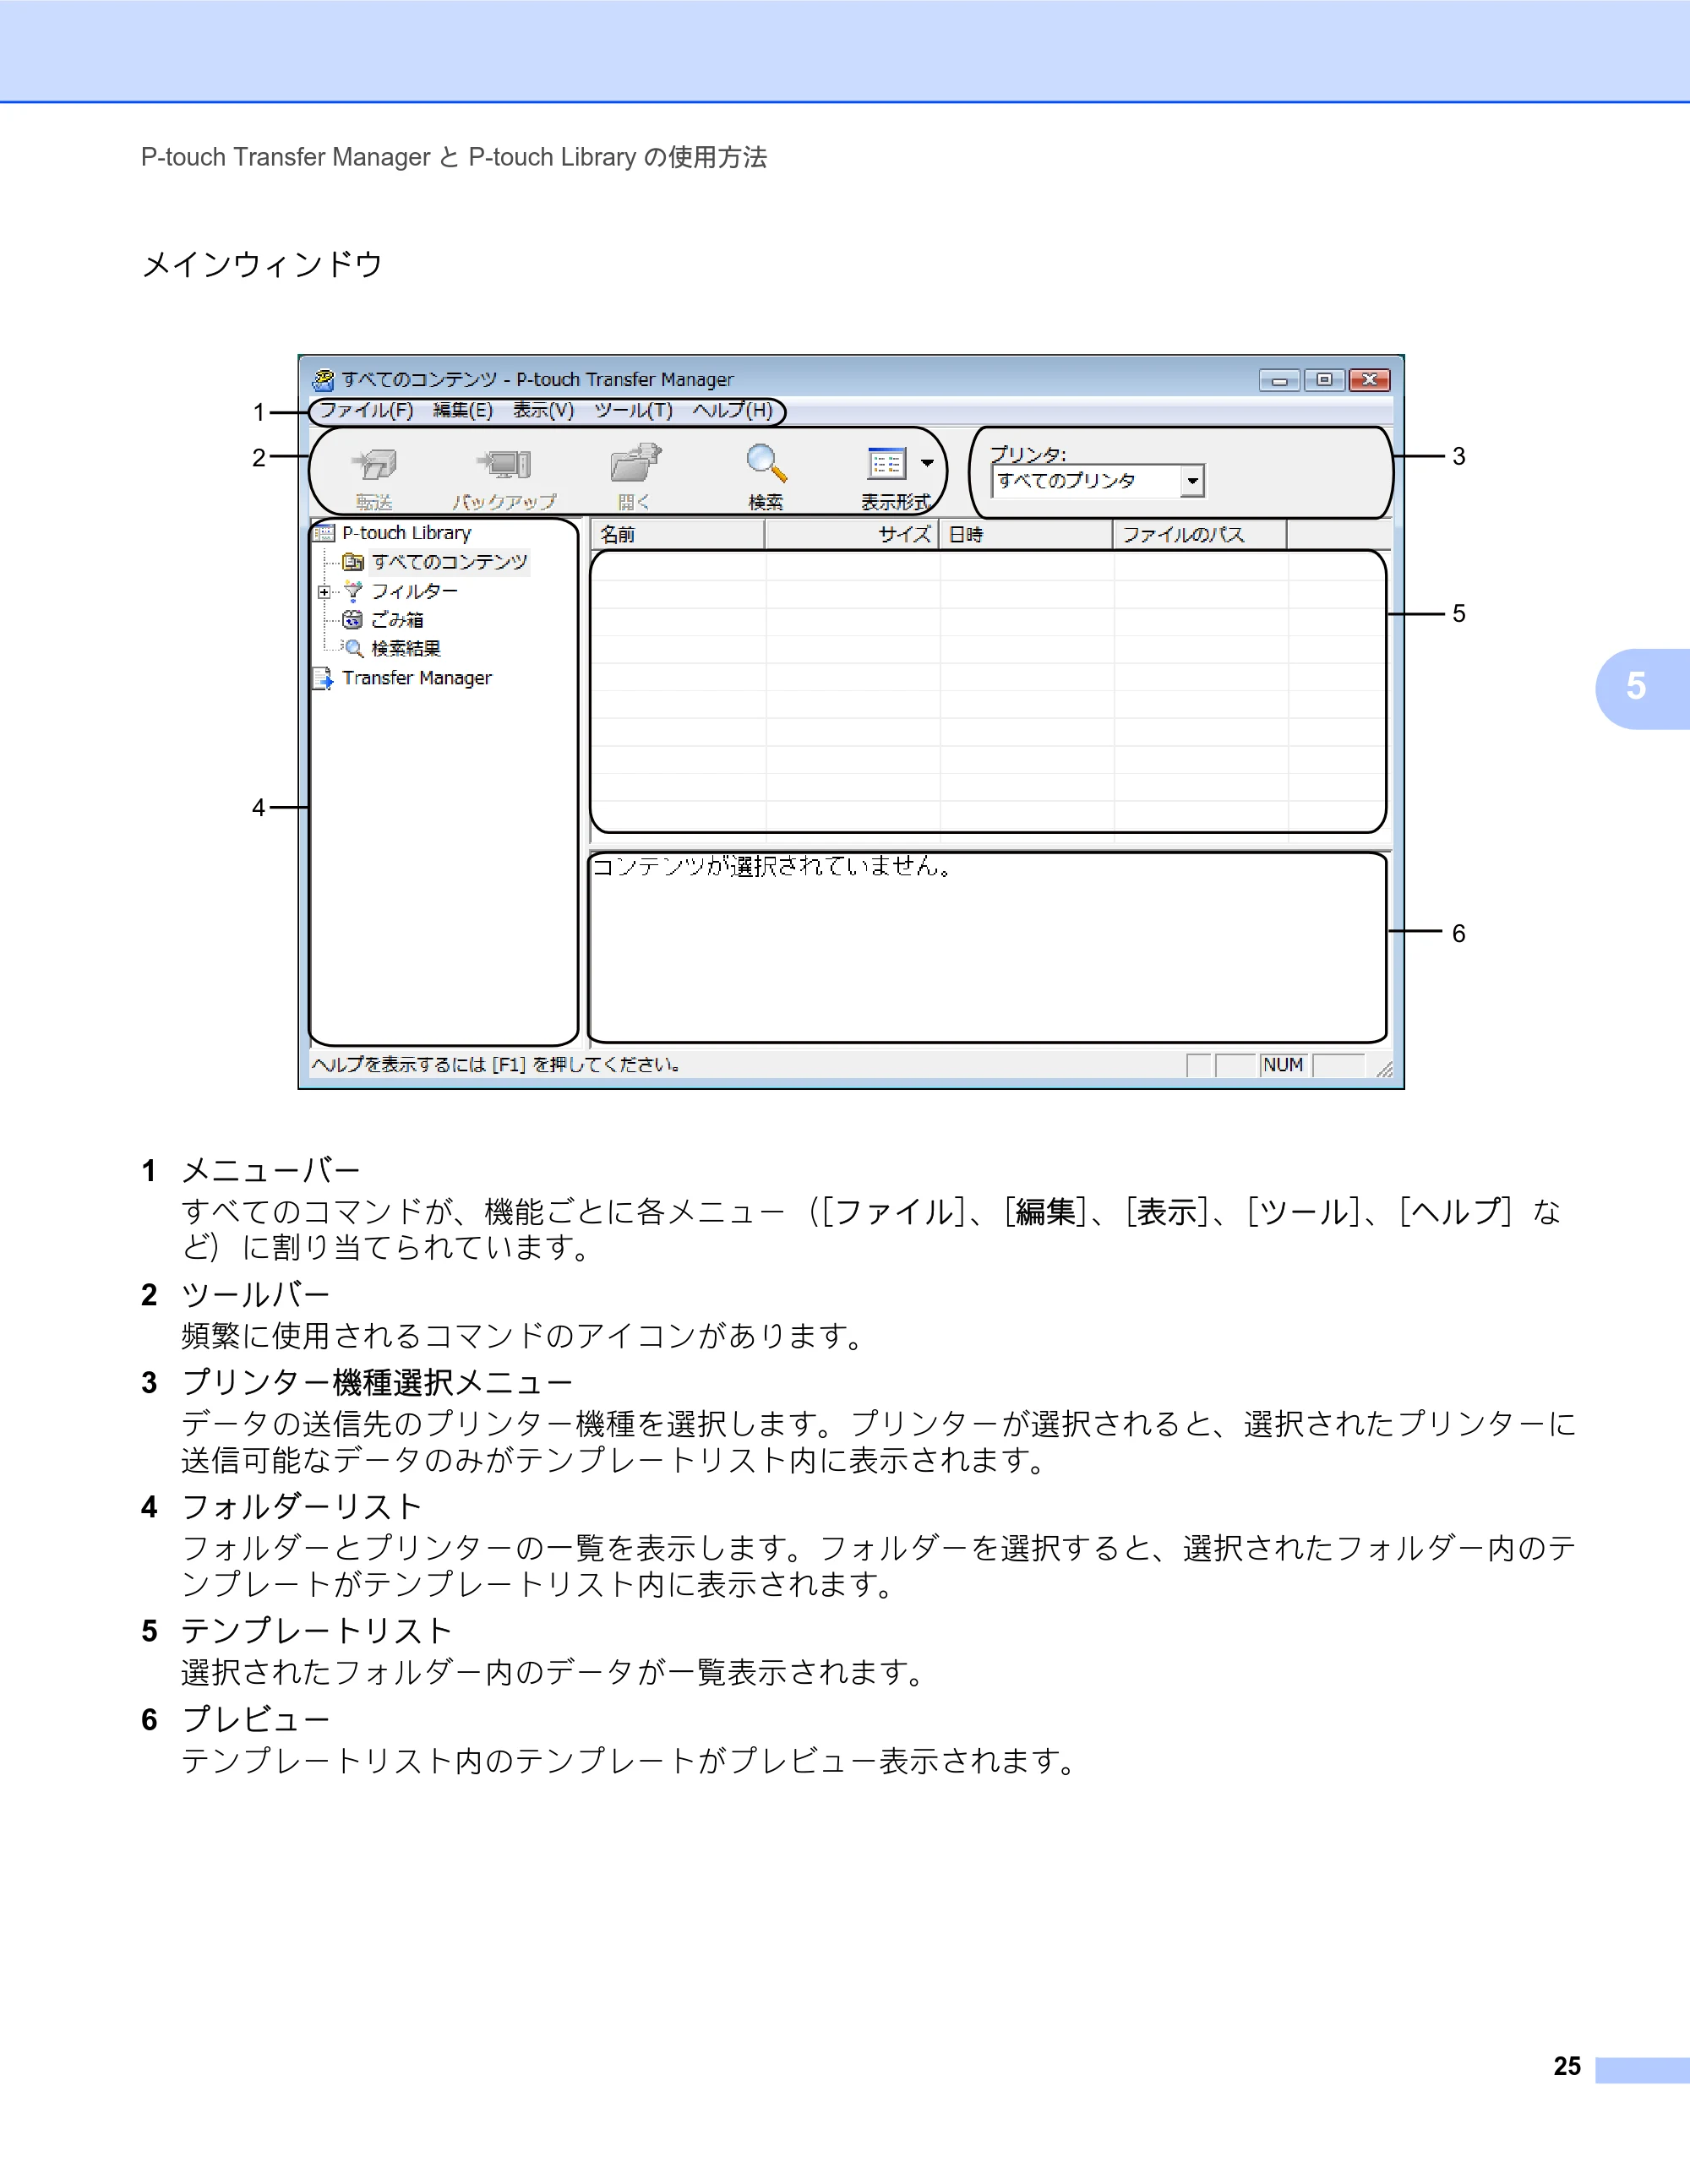Click the Transfer Manager icon in tree

[x=323, y=679]
